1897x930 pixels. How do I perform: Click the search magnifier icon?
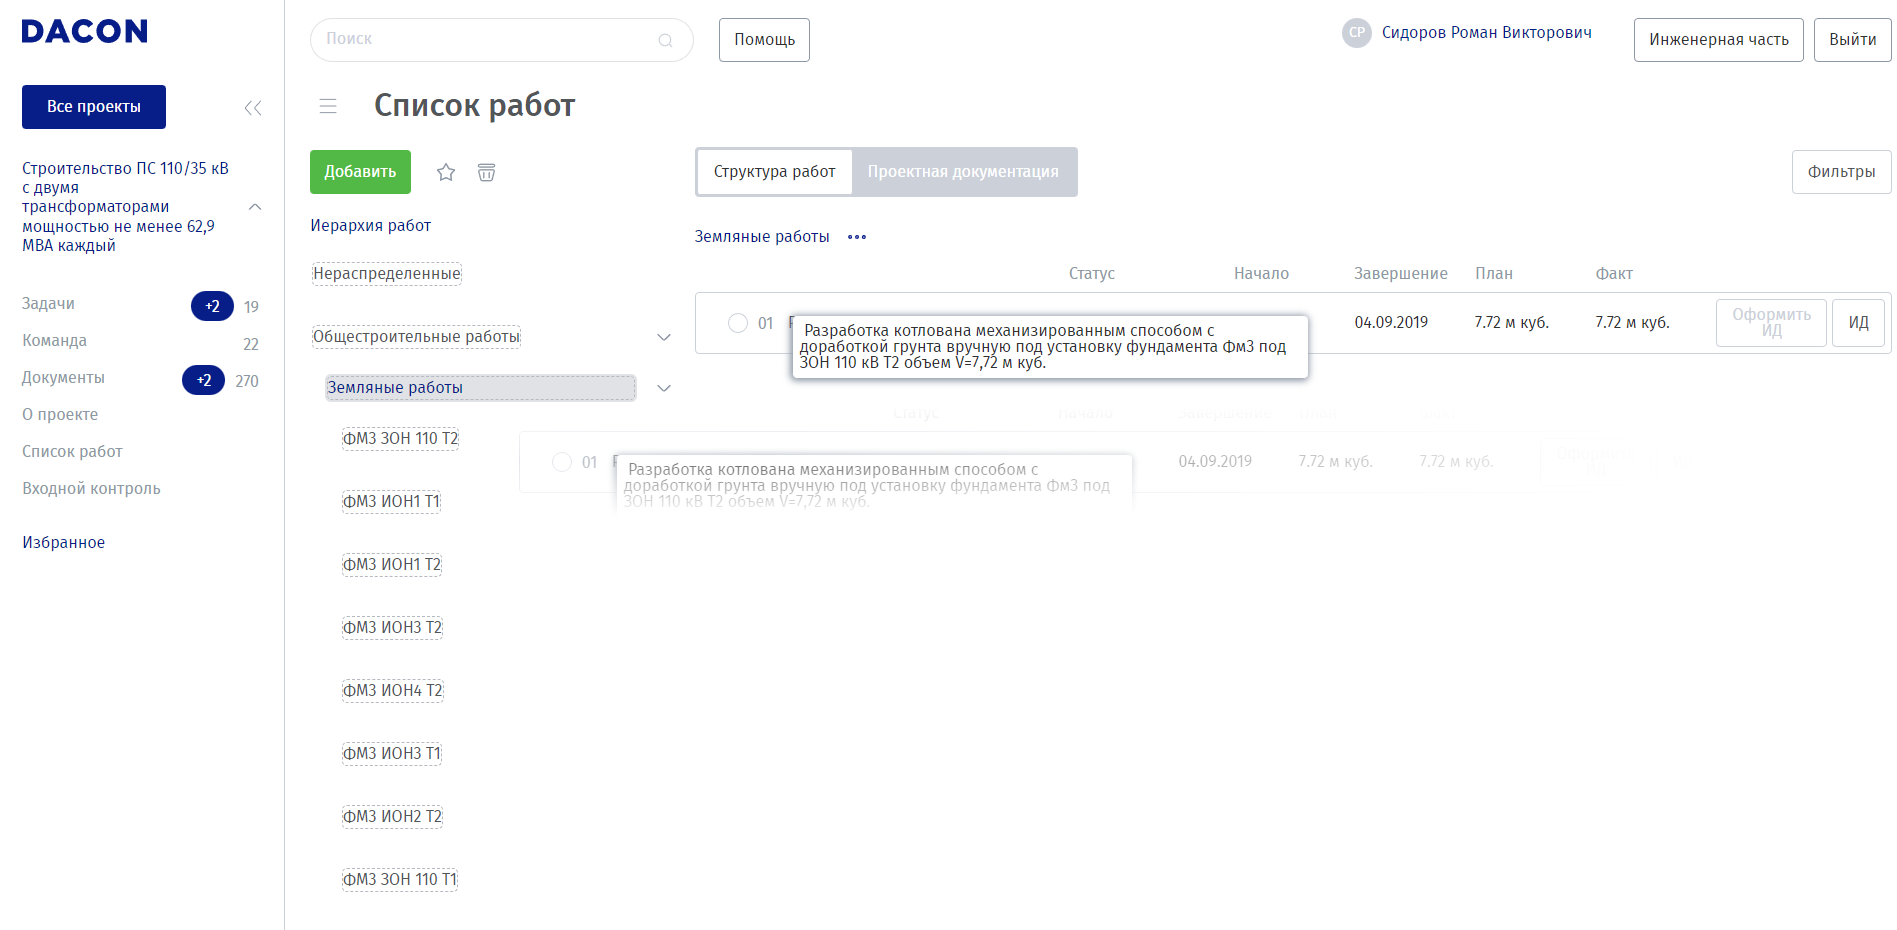(665, 40)
